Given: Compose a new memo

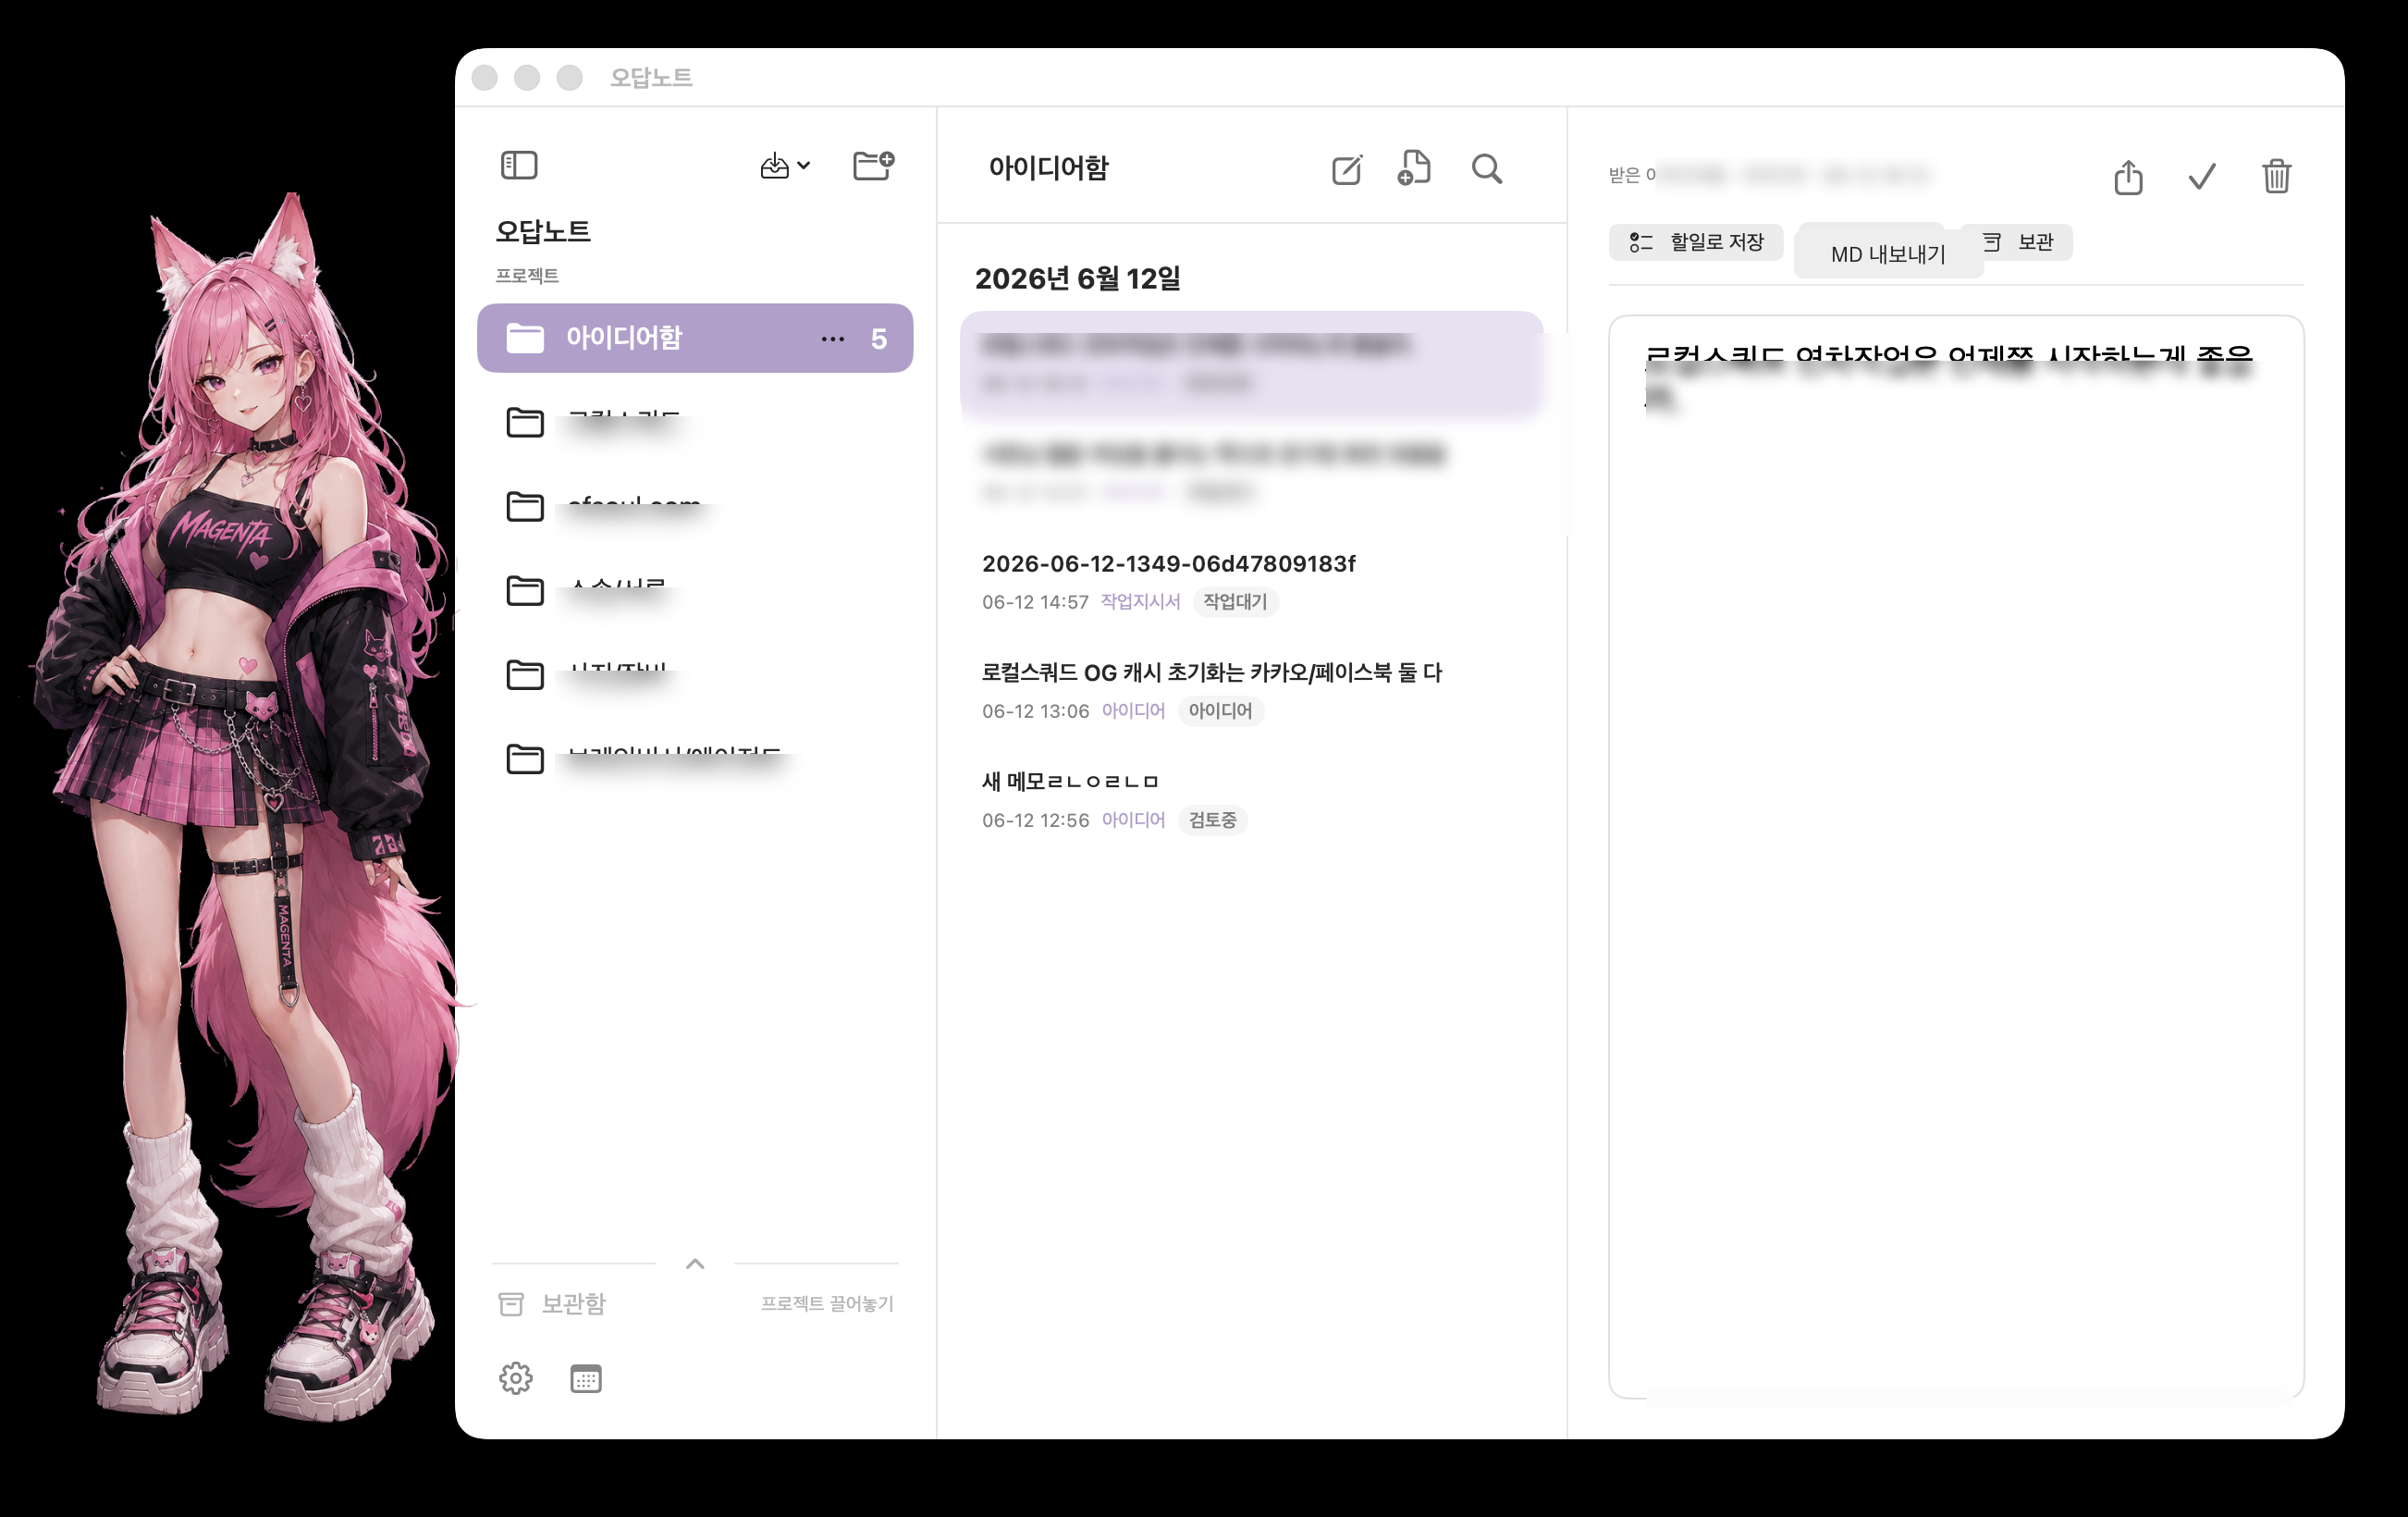Looking at the screenshot, I should [x=1347, y=169].
